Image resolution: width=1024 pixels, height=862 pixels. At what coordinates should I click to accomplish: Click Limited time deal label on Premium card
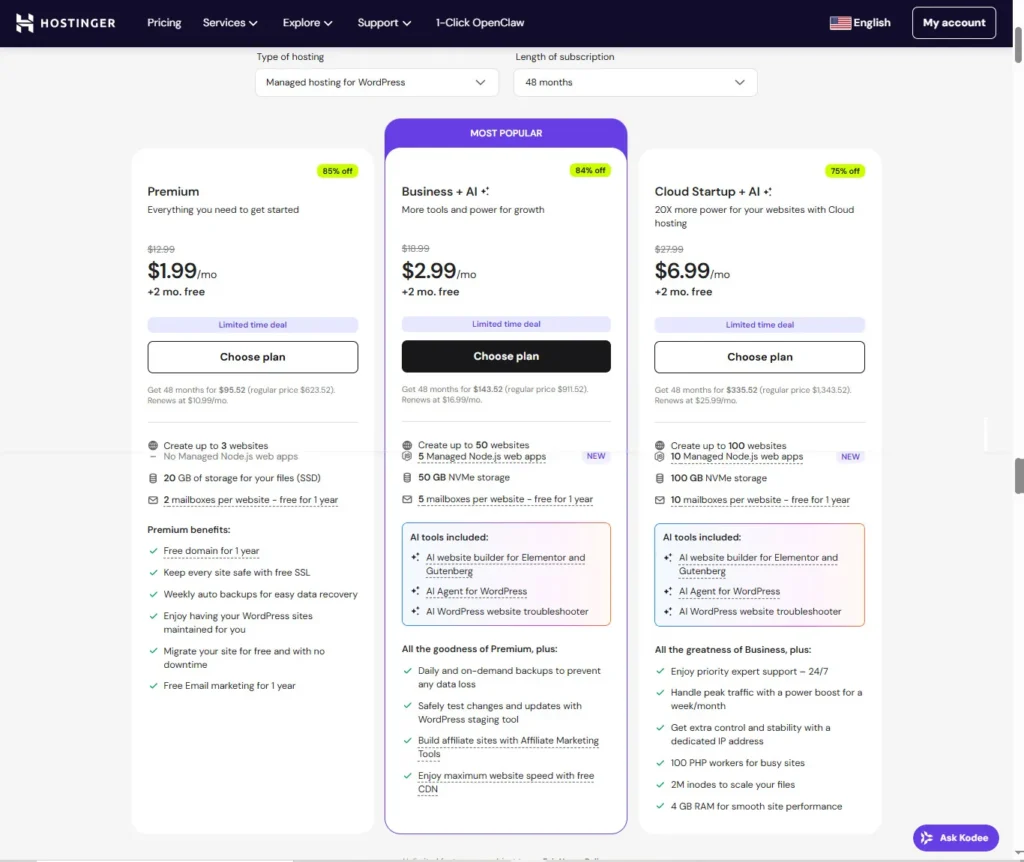click(253, 325)
